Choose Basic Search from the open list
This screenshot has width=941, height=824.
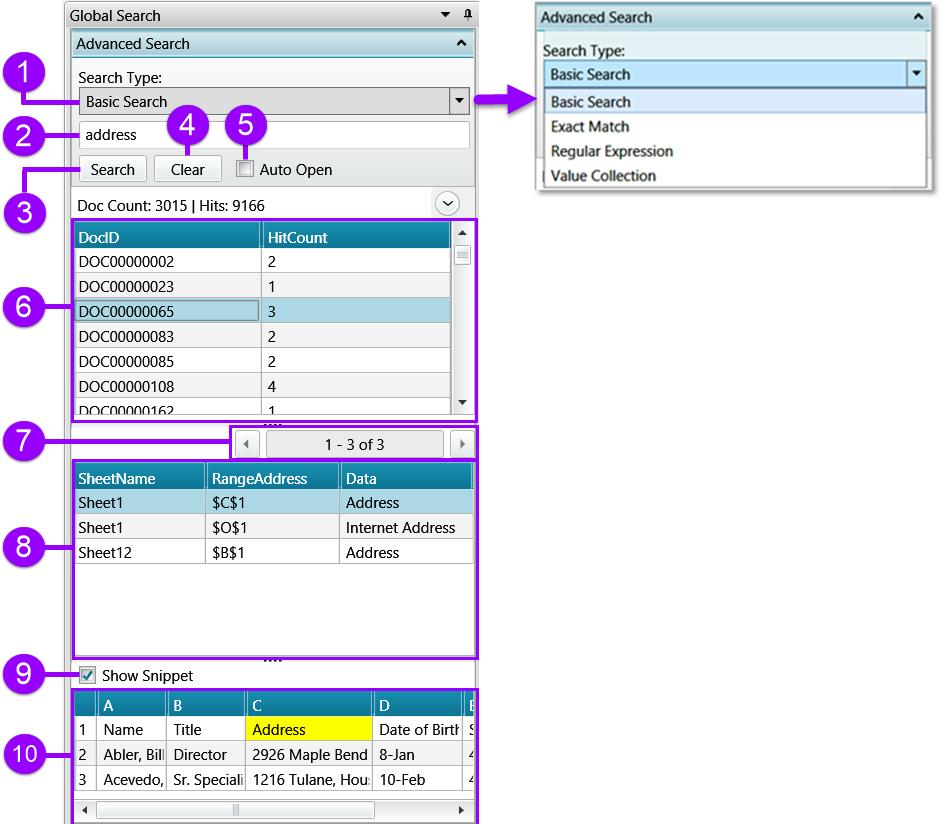tap(735, 101)
